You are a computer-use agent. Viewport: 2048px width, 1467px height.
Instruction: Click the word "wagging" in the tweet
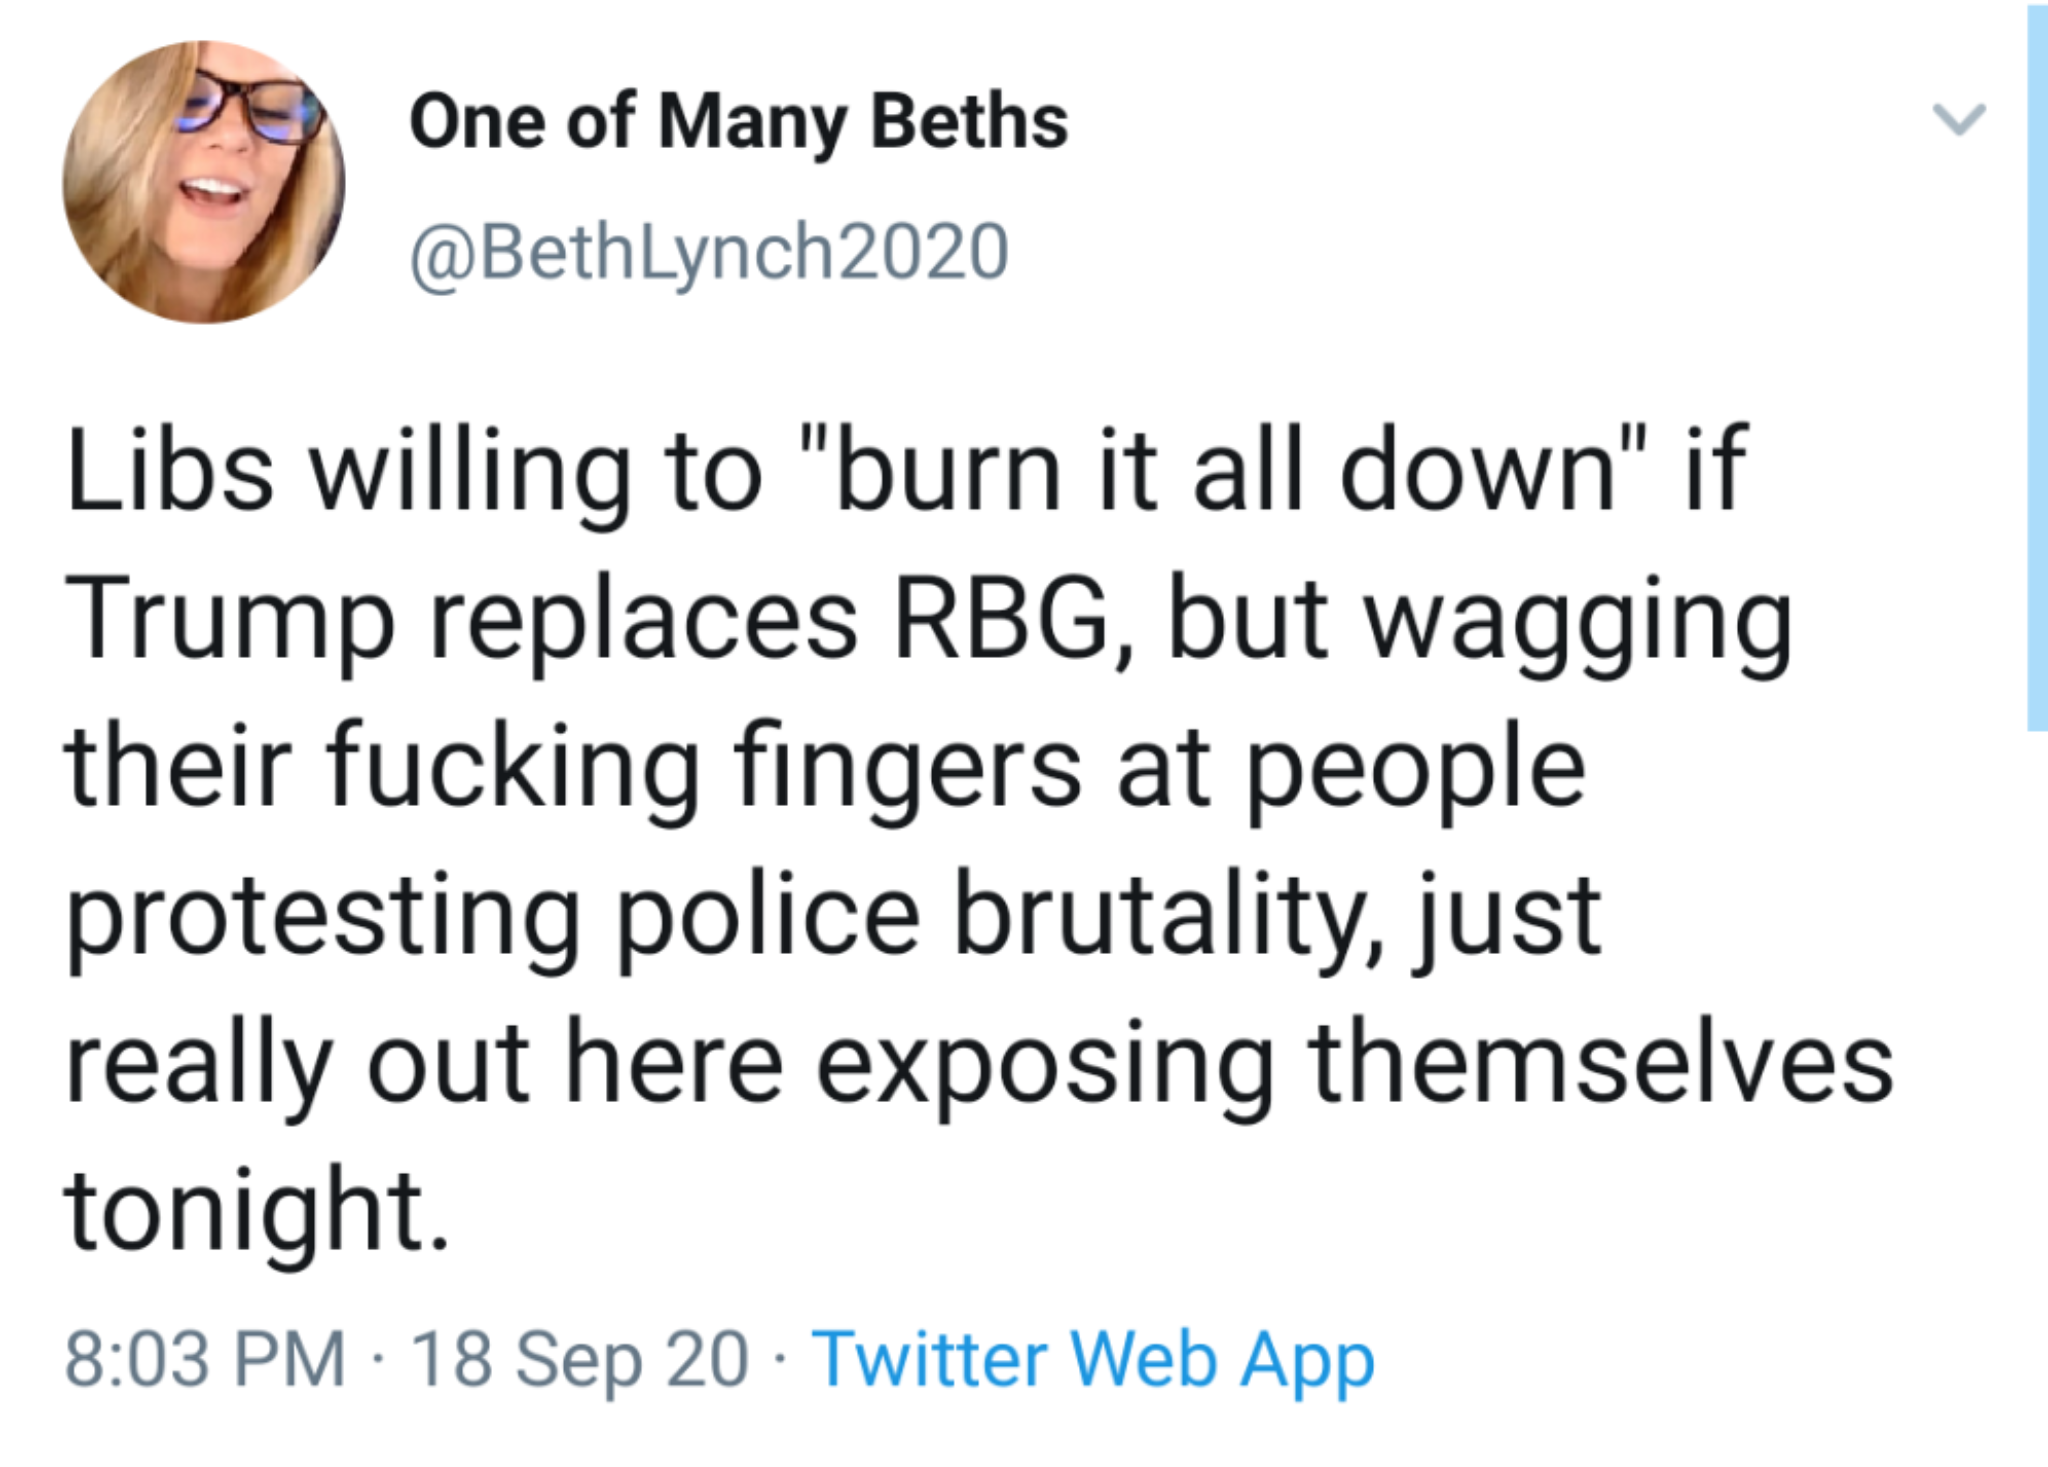pos(1578,622)
